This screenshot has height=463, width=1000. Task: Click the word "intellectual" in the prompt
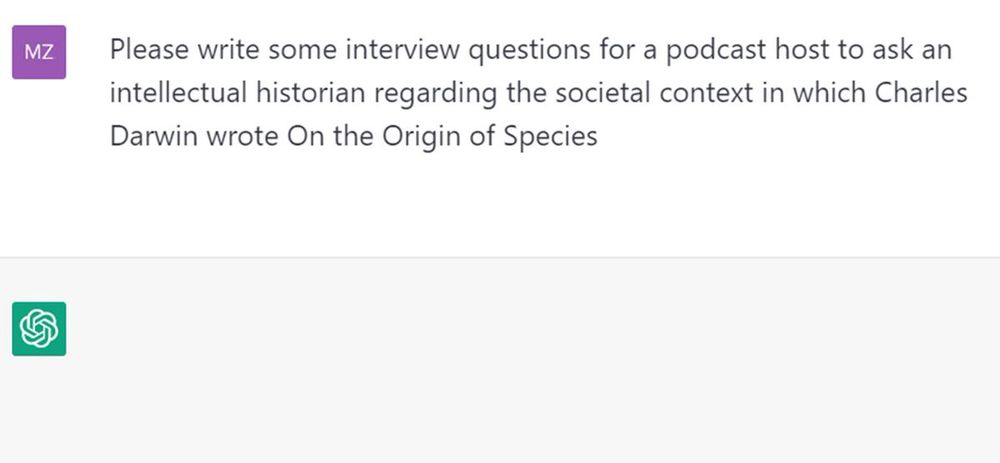coord(179,93)
